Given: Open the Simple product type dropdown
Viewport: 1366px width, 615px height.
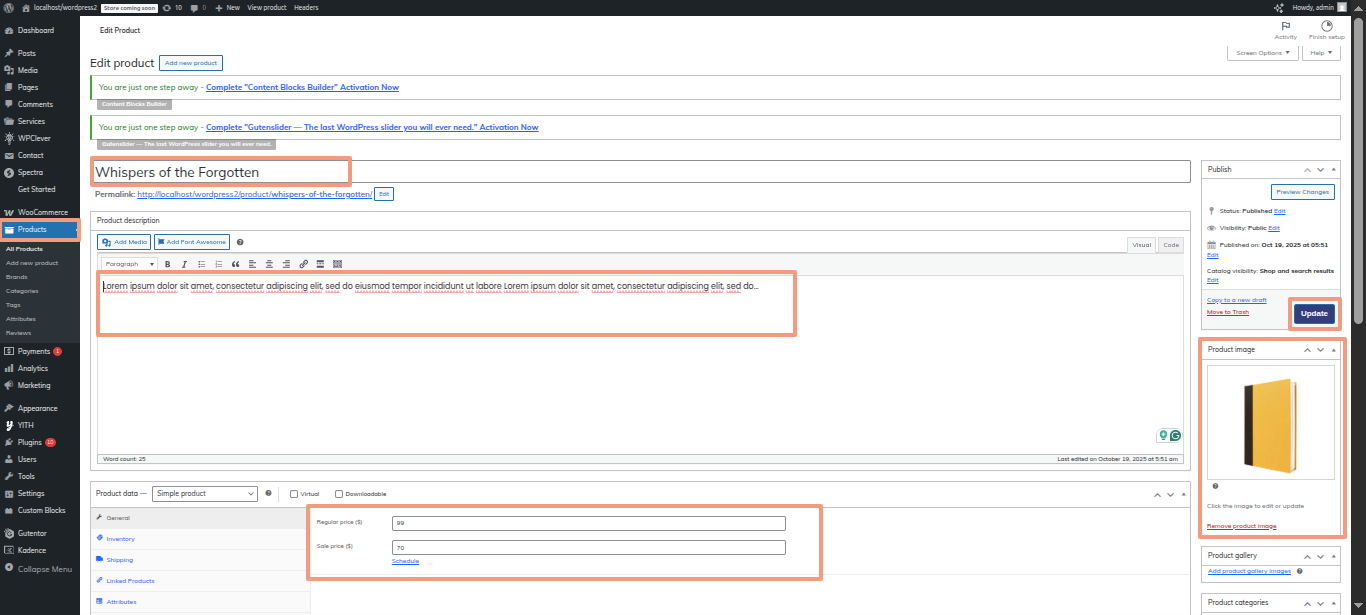Looking at the screenshot, I should click(x=205, y=494).
